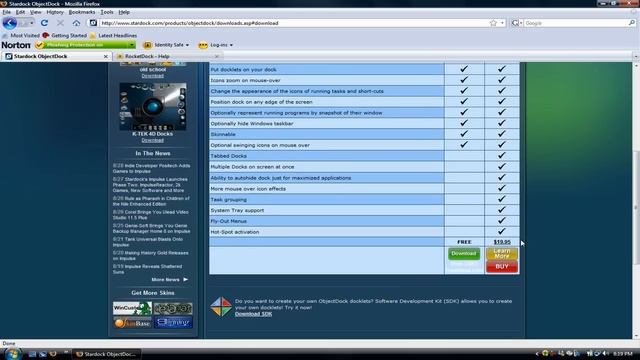This screenshot has width=640, height=360.
Task: Open the WinCustomize skins logo
Action: (x=132, y=308)
